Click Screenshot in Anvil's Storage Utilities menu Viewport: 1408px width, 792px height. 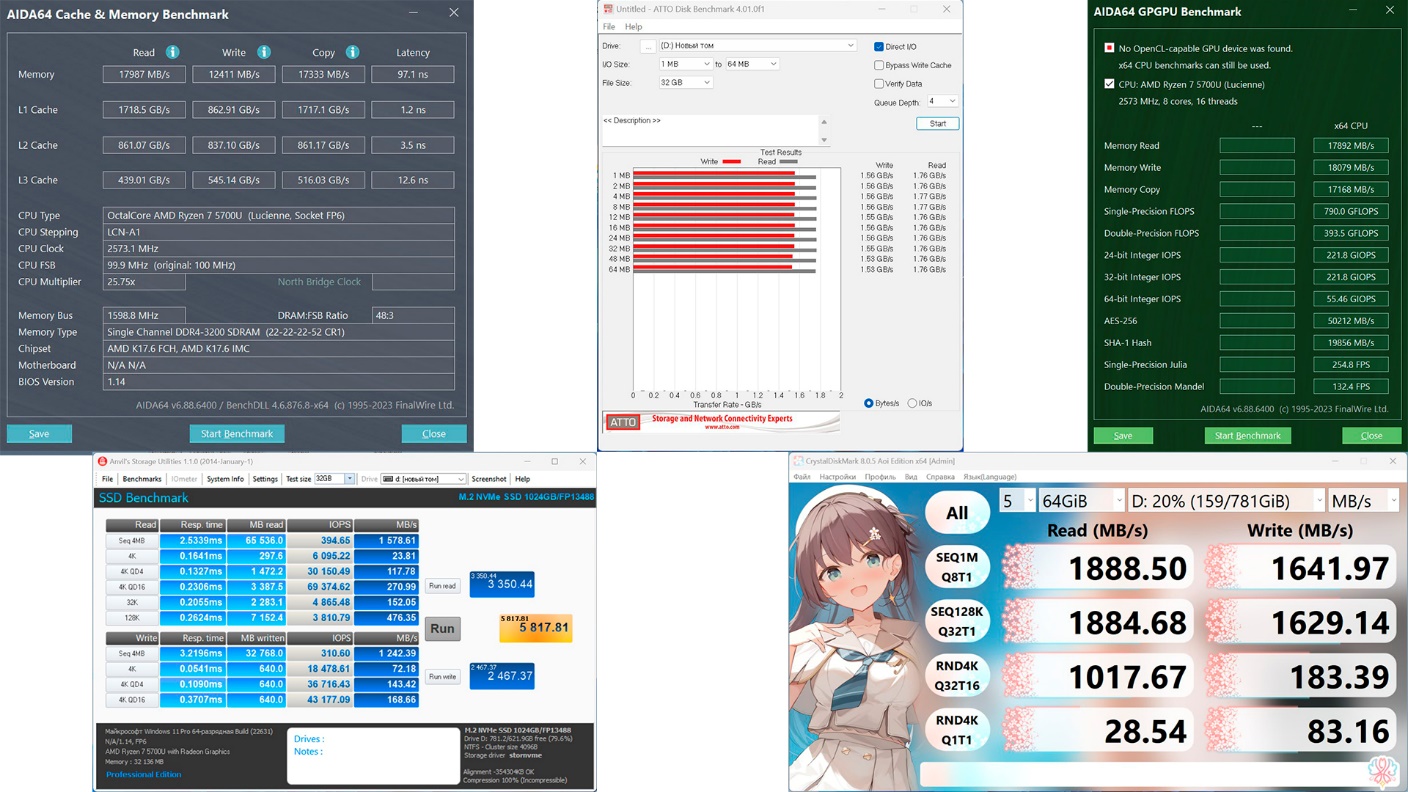click(x=489, y=479)
